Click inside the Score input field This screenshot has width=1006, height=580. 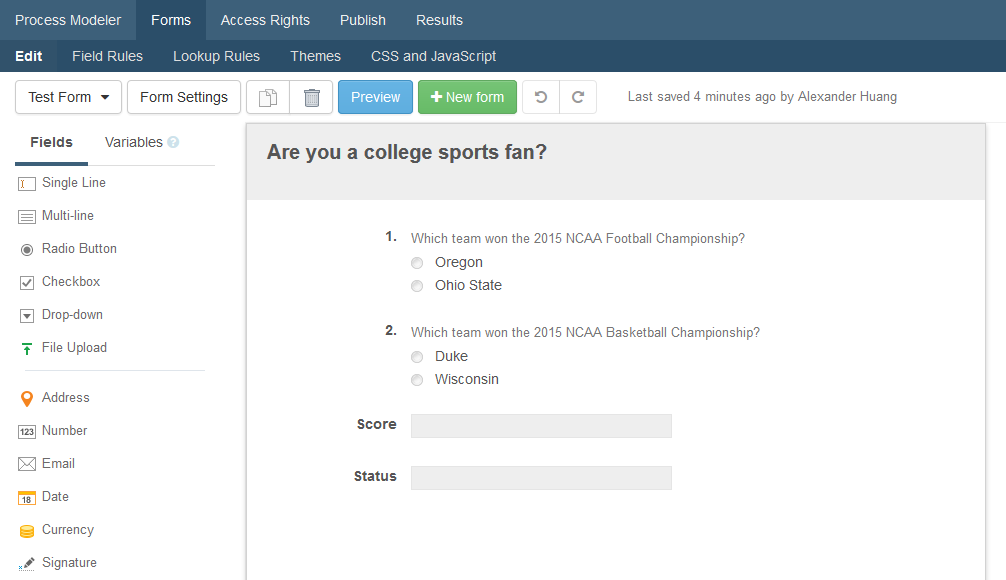pyautogui.click(x=541, y=426)
